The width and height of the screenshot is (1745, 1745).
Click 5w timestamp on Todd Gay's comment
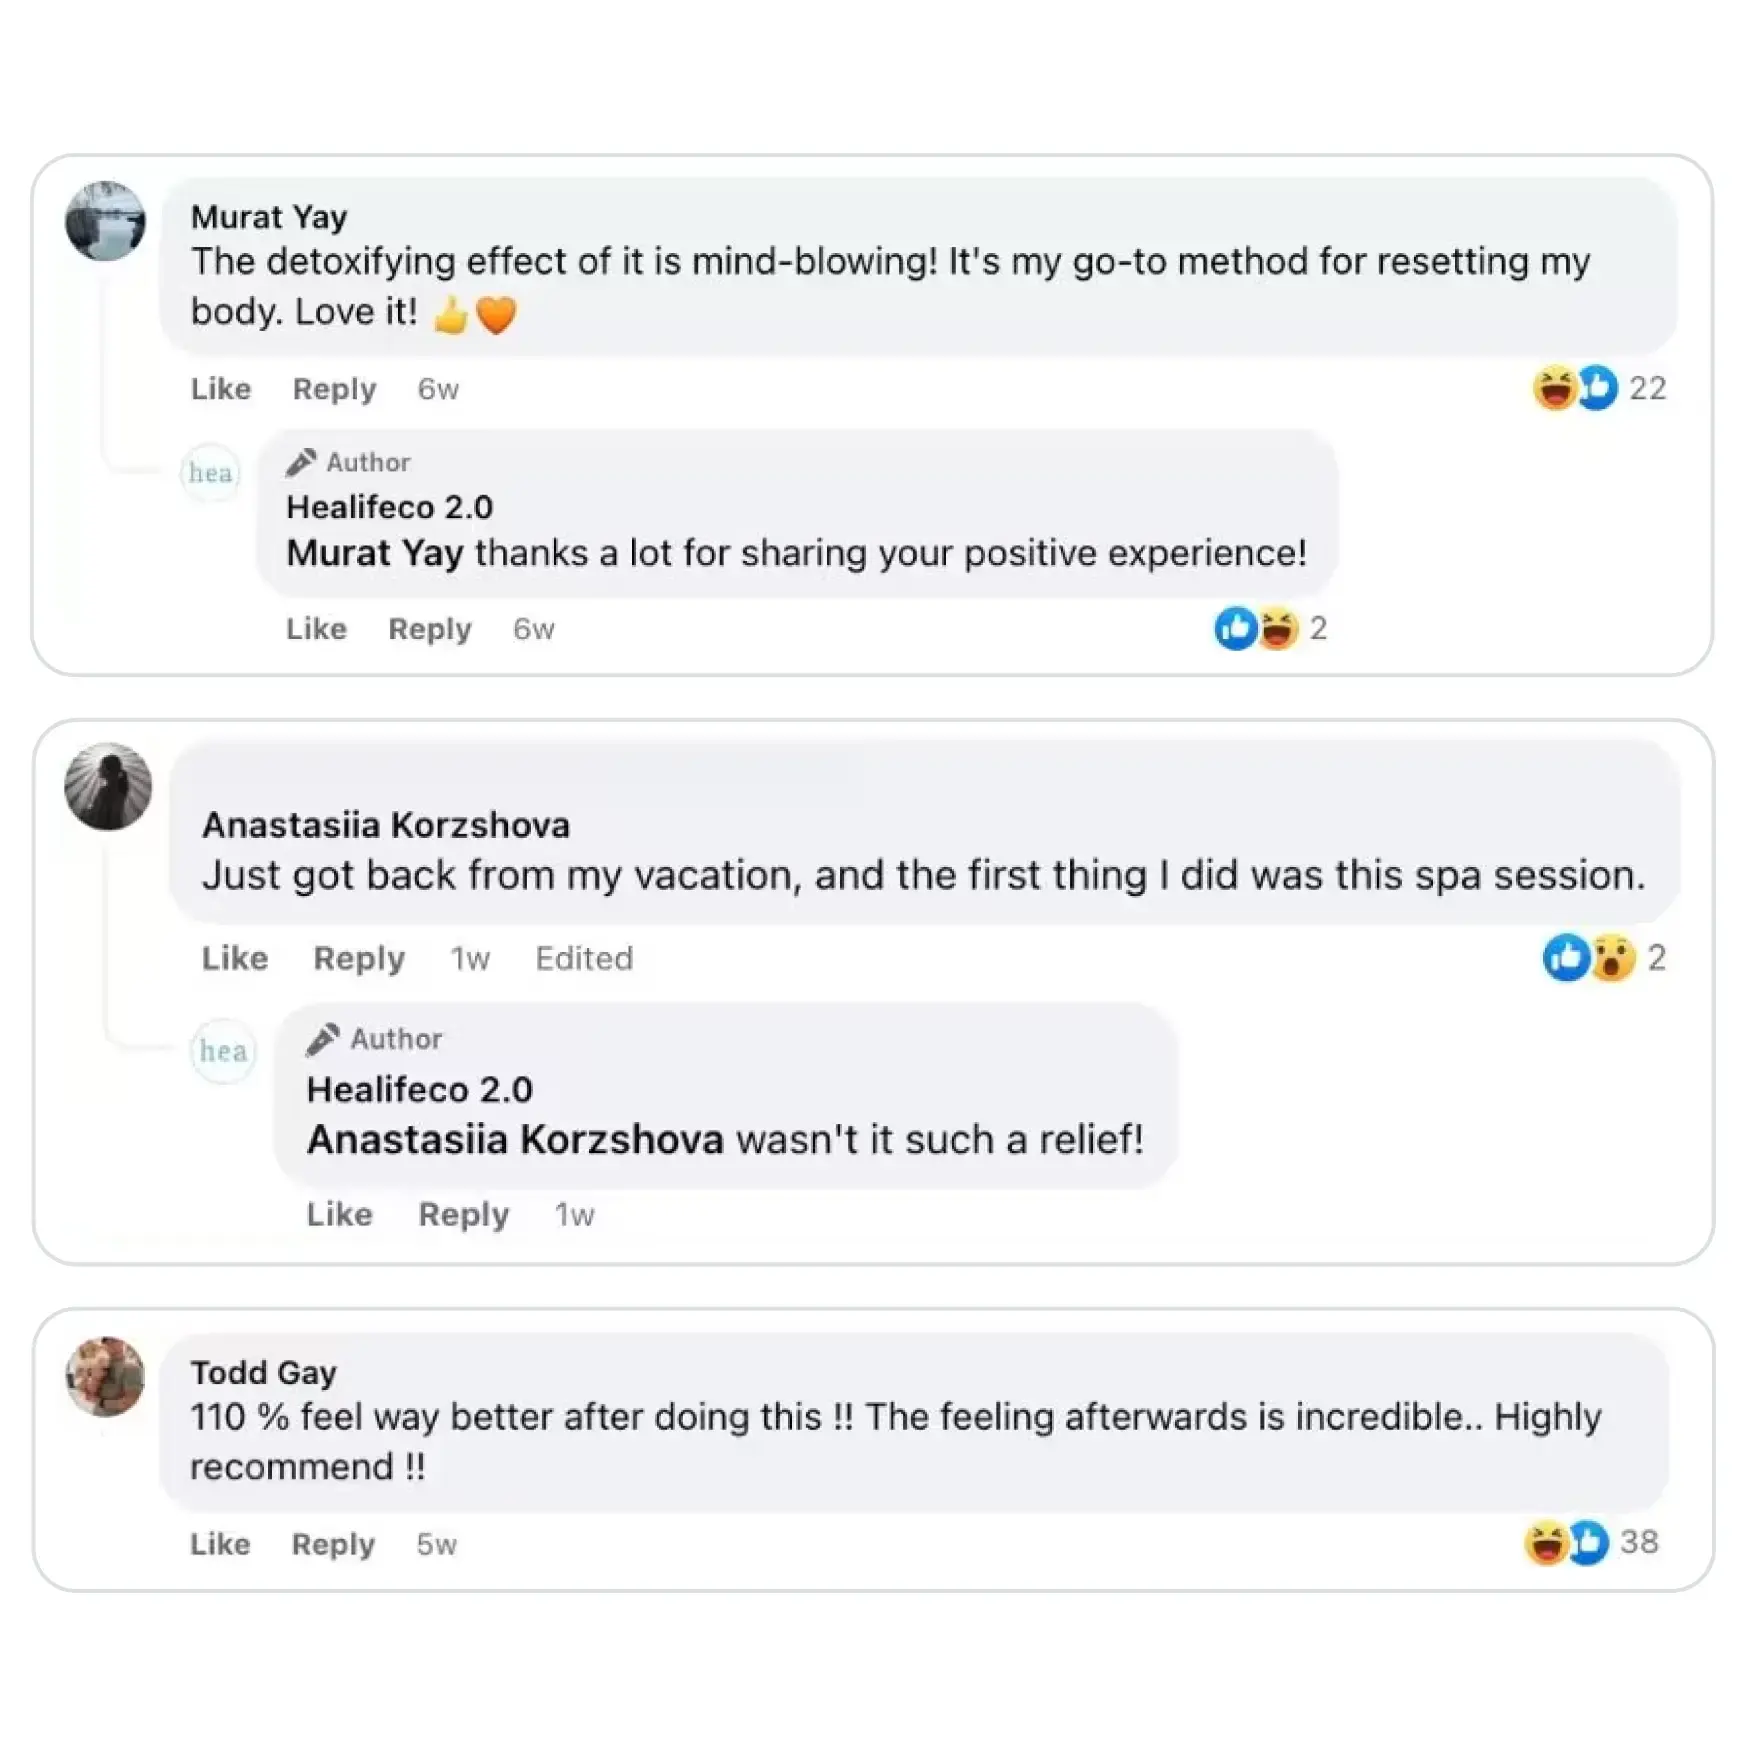(x=436, y=1544)
